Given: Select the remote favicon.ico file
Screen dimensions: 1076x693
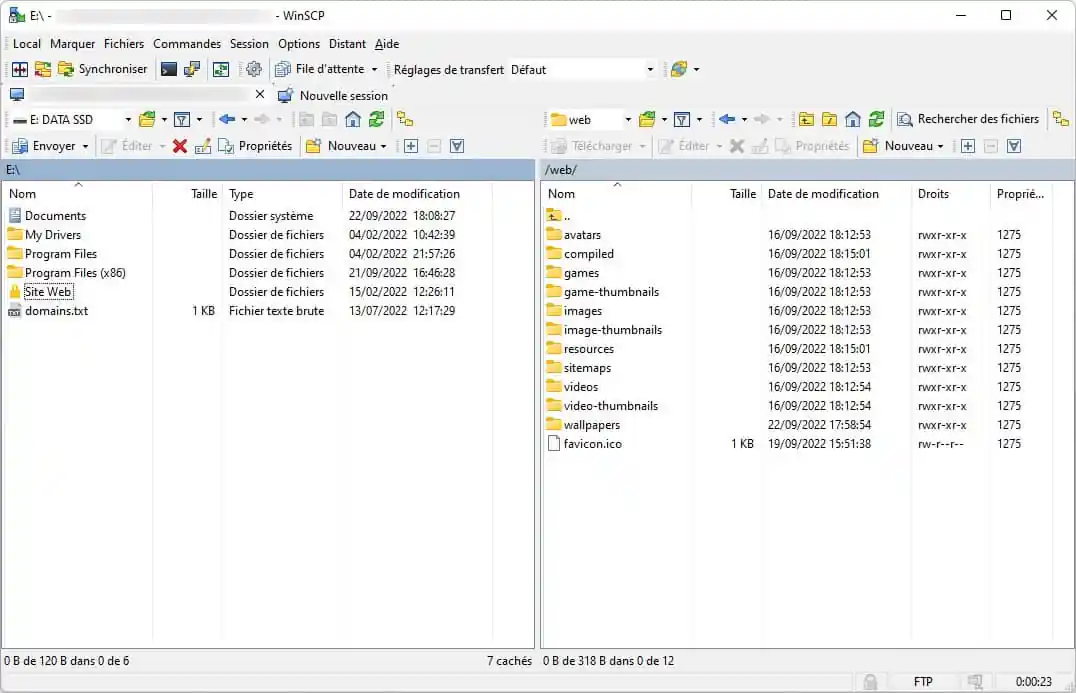Looking at the screenshot, I should point(593,444).
